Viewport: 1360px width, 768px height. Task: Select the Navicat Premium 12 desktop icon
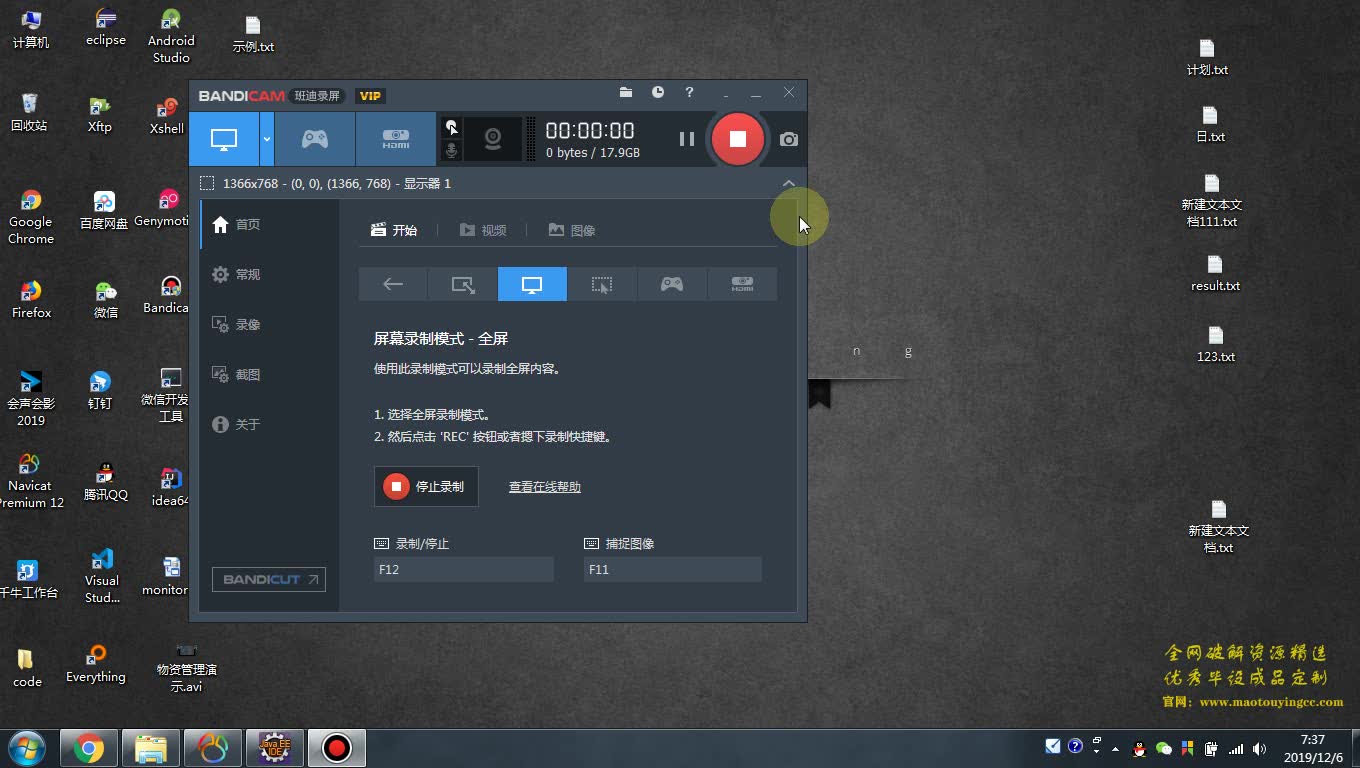pos(30,481)
